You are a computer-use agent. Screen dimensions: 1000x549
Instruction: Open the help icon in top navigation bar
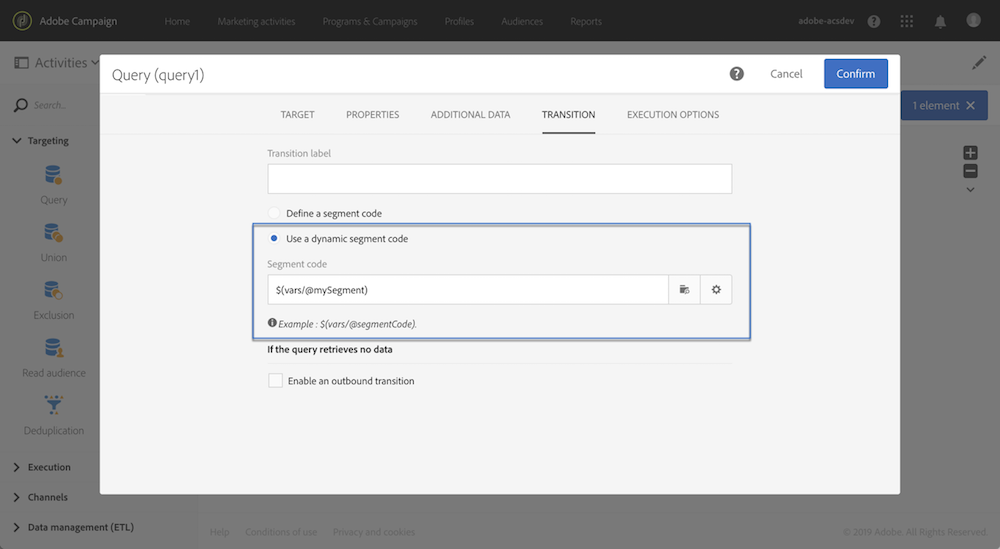pyautogui.click(x=874, y=22)
